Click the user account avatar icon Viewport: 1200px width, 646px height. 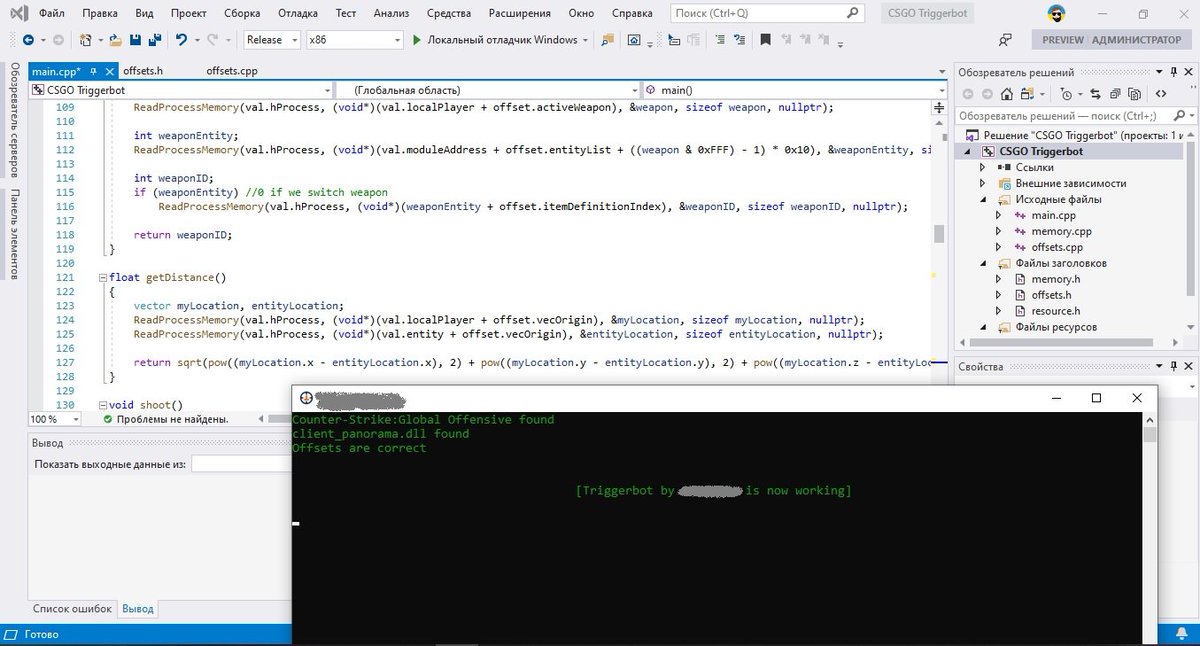(1057, 14)
